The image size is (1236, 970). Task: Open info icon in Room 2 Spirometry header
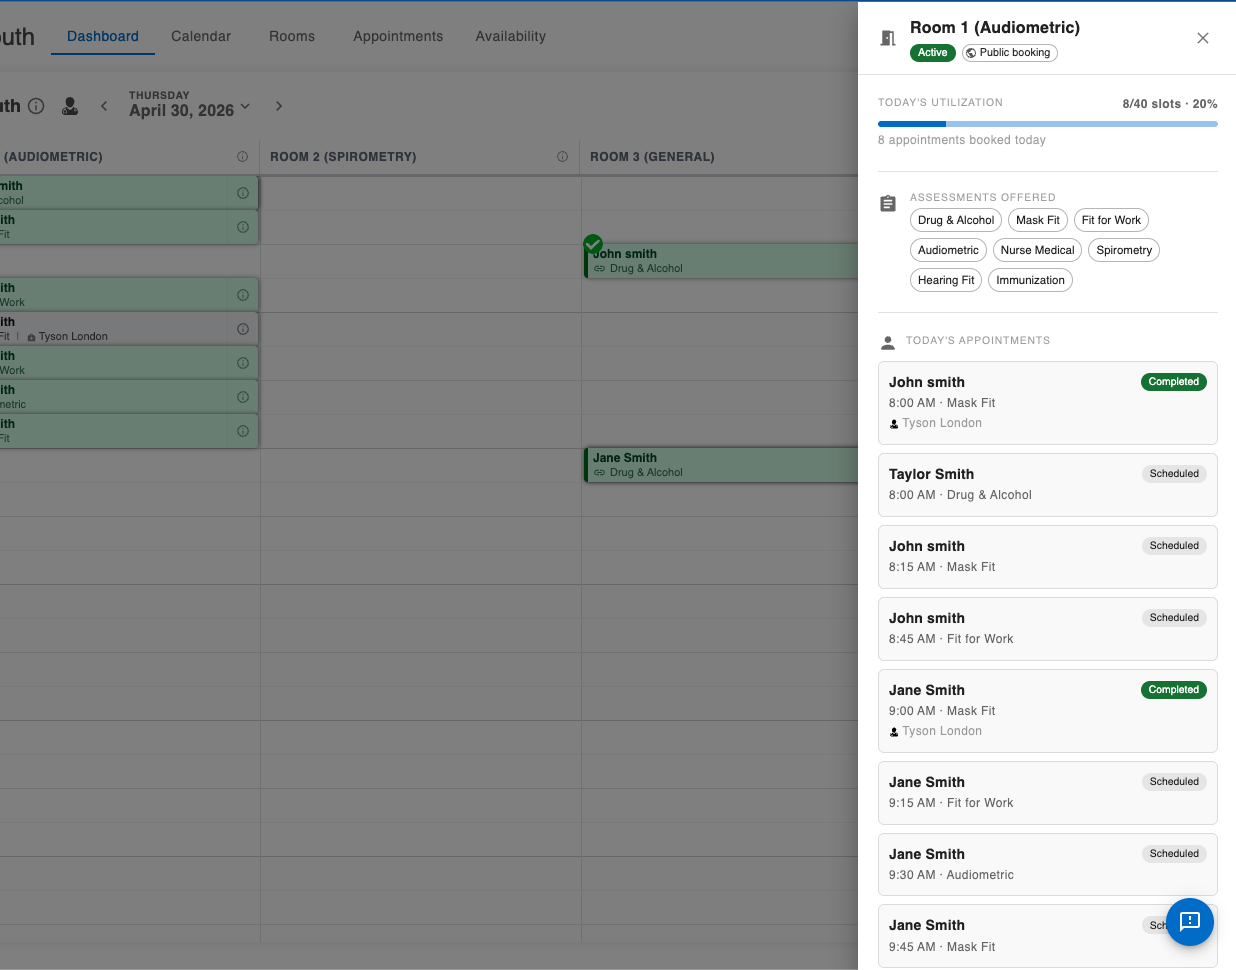click(x=562, y=157)
